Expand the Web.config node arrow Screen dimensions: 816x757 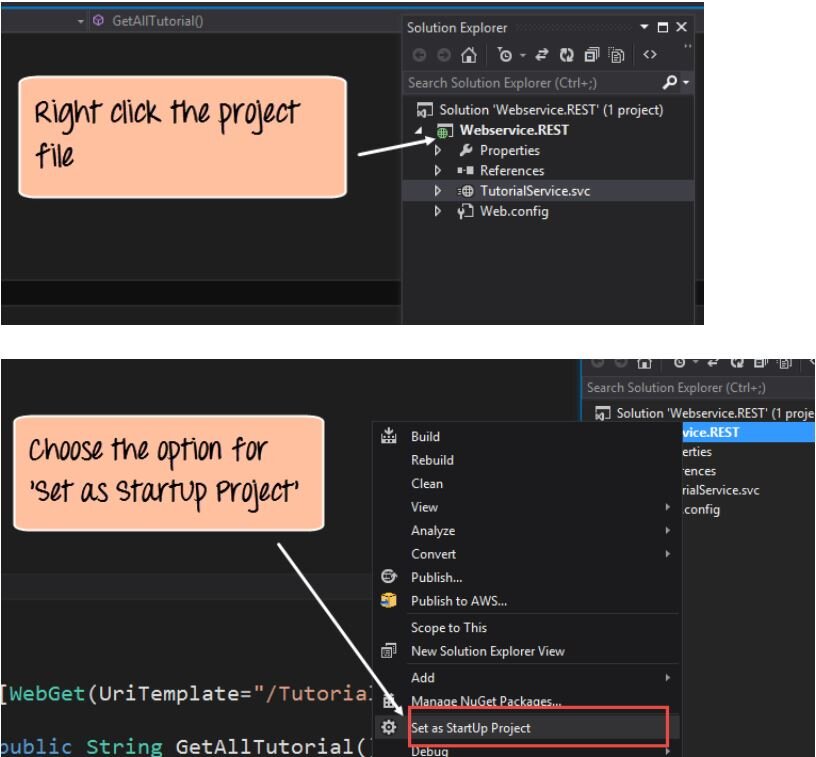point(438,211)
